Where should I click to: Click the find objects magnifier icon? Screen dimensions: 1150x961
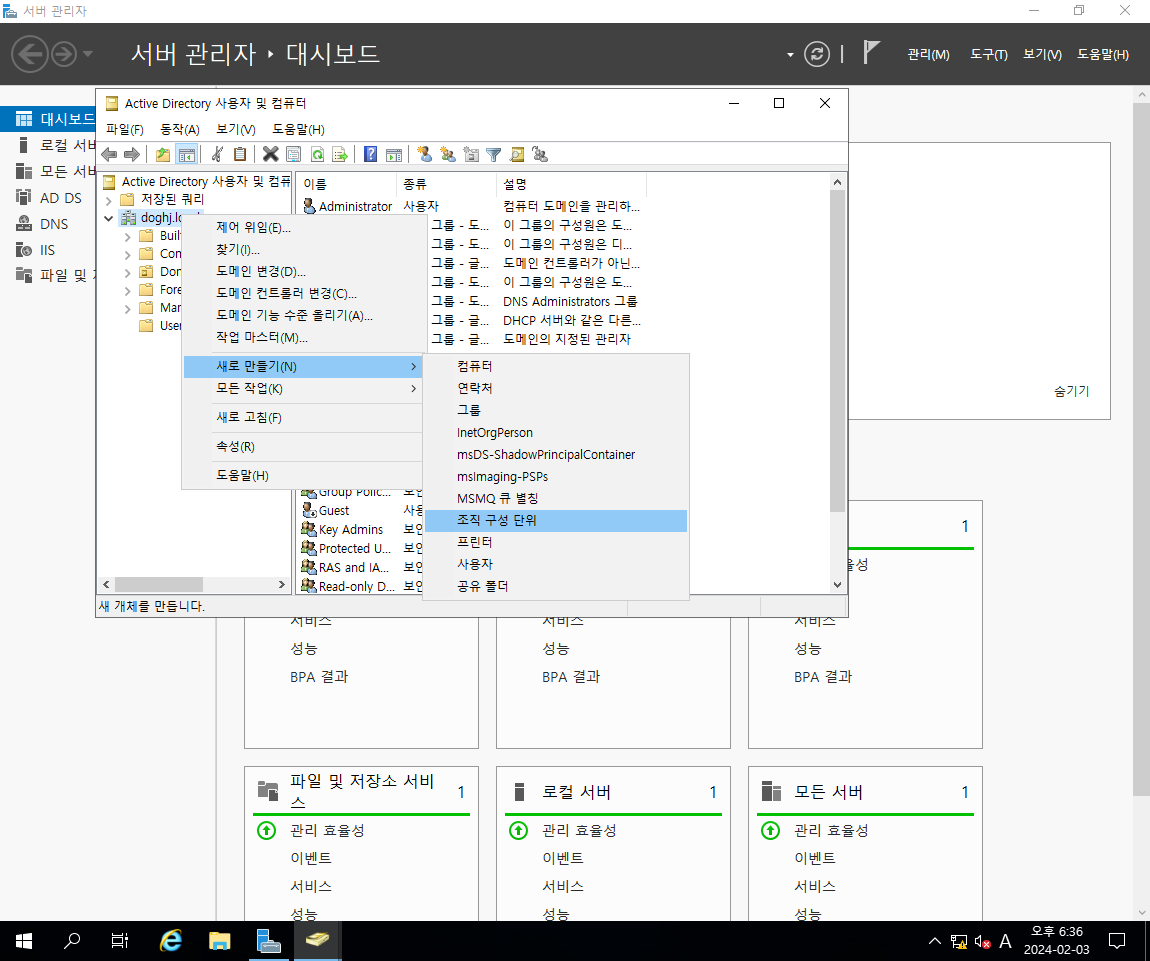pos(517,154)
